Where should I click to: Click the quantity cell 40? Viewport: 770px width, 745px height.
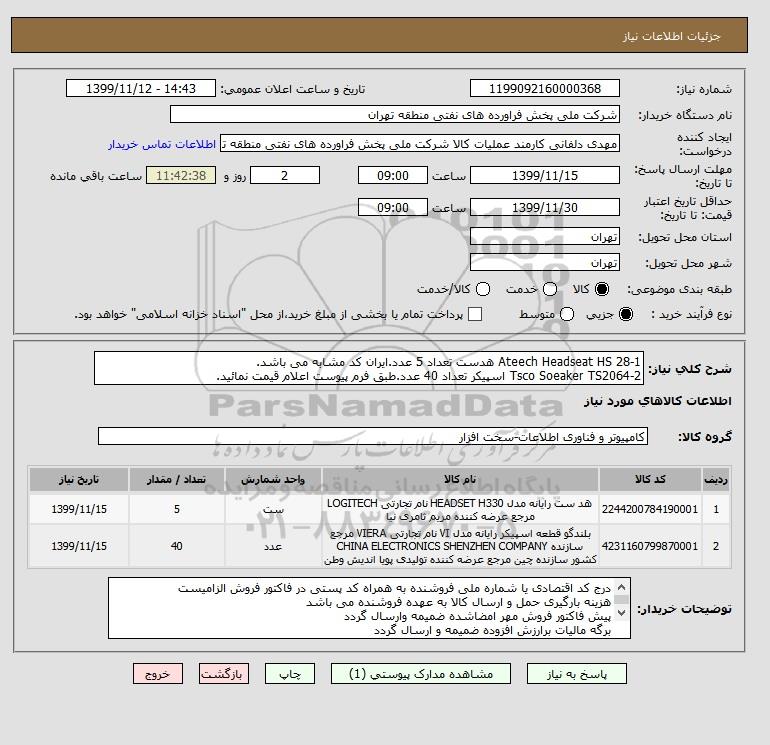pos(177,546)
